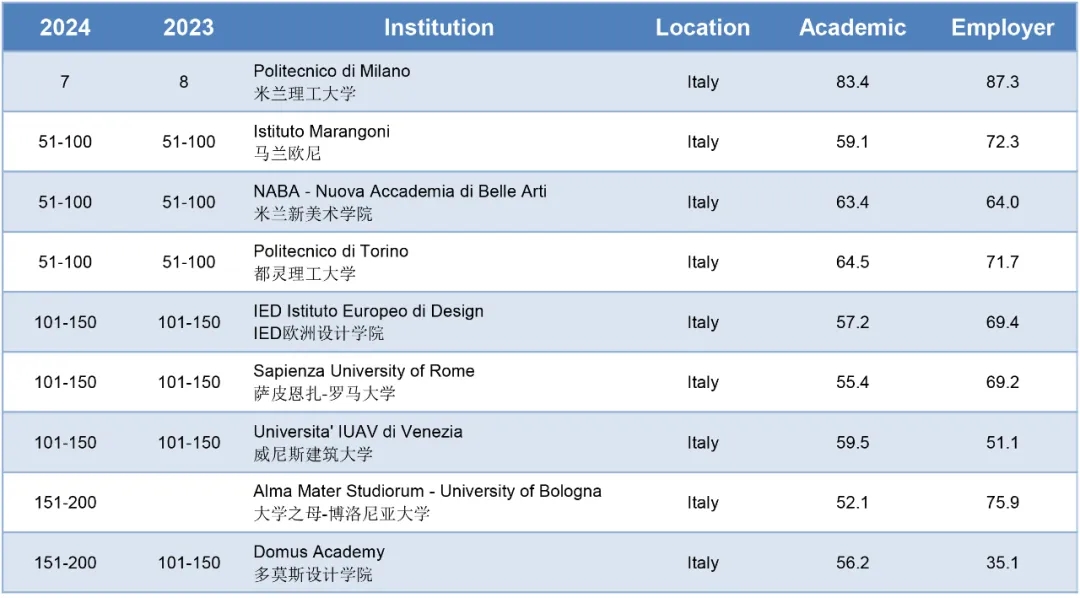Select Universita' IUAV di Venezia row

pos(540,442)
